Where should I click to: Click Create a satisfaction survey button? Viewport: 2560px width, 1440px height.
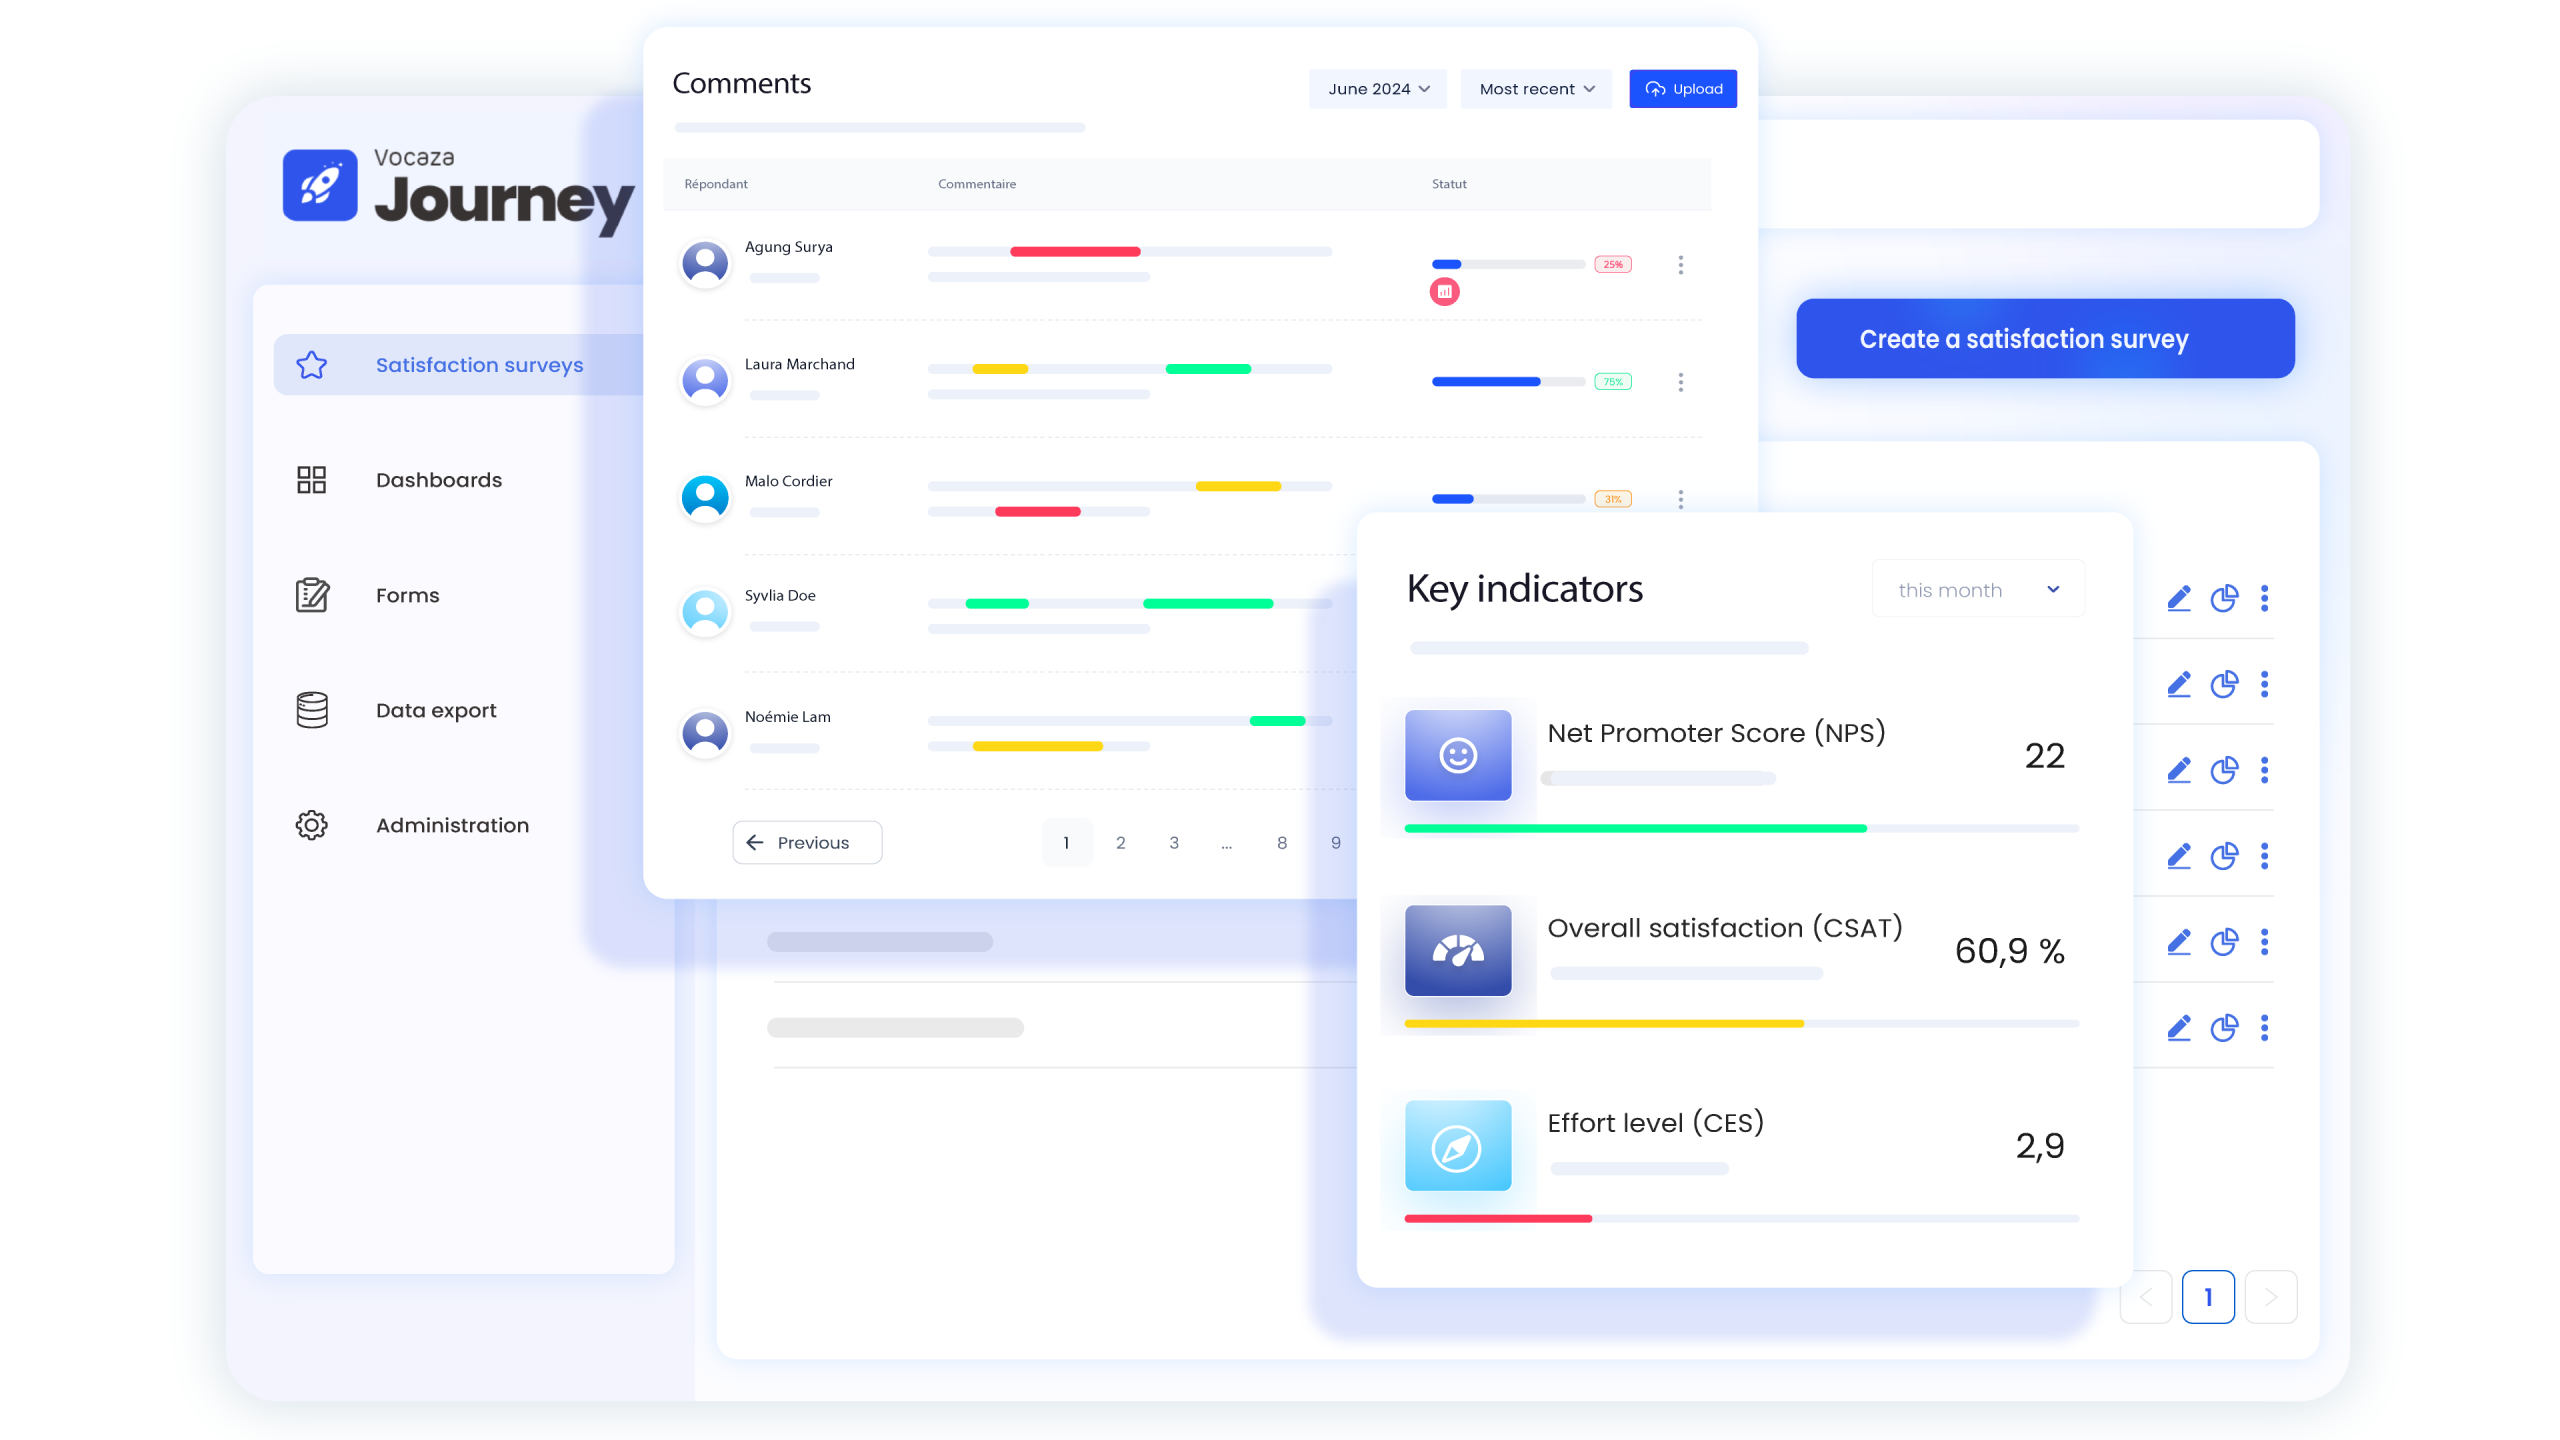2044,339
